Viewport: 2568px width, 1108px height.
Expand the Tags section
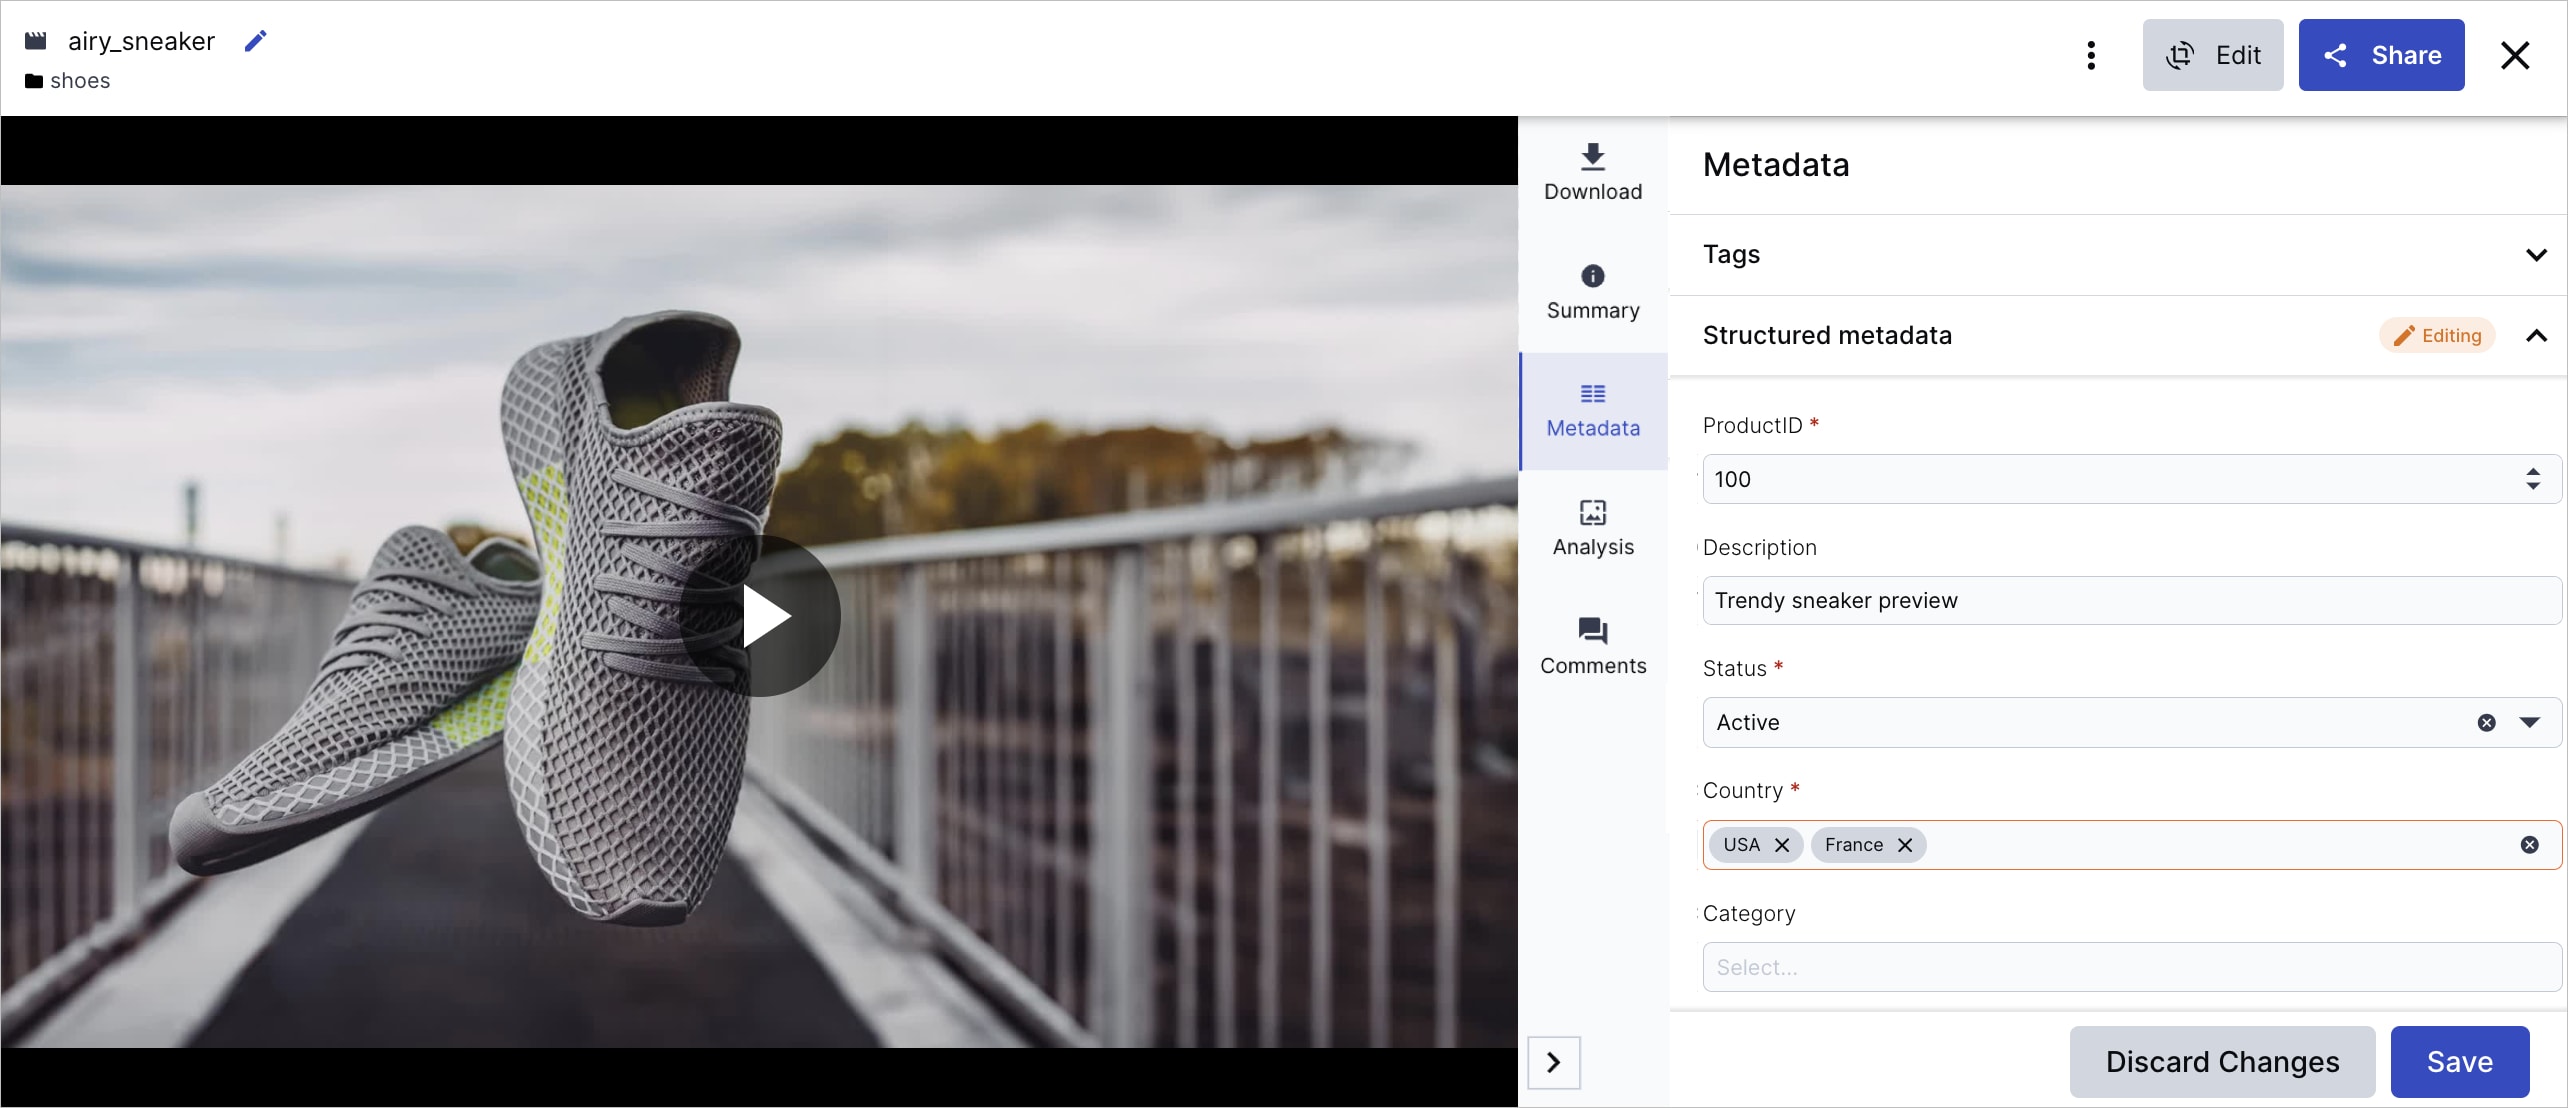[x=2535, y=255]
